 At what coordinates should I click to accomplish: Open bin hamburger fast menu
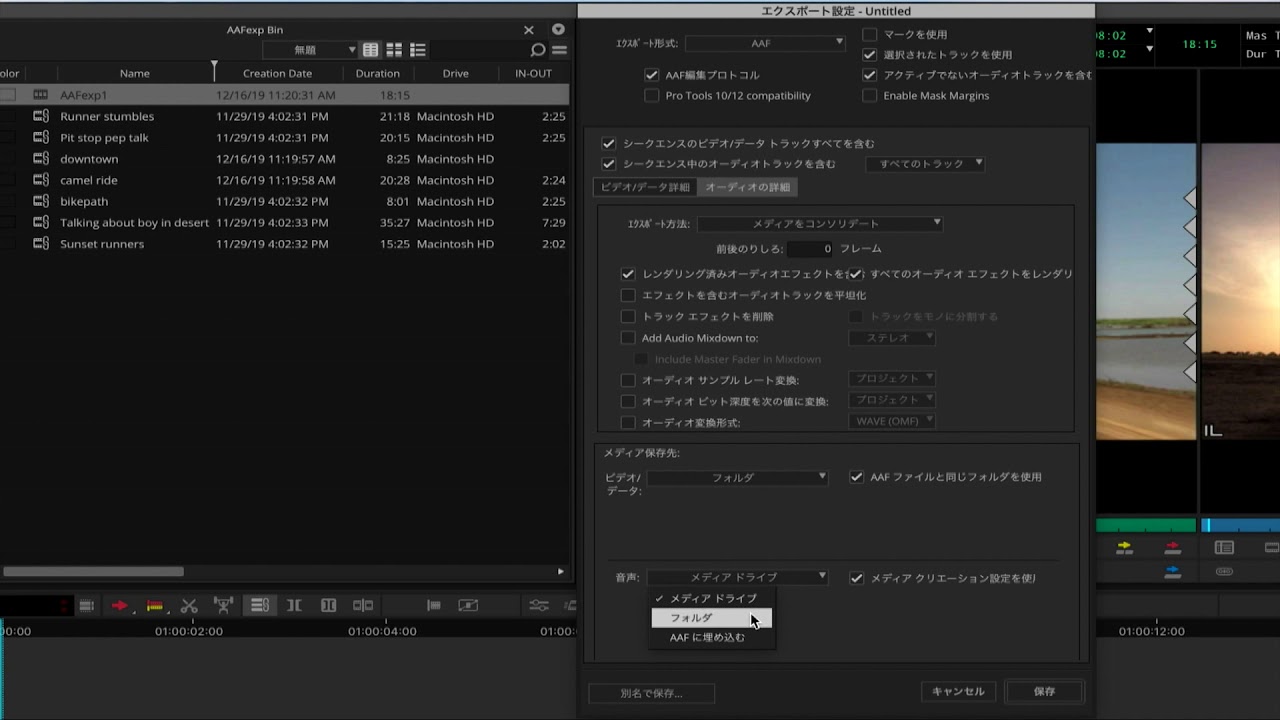coord(560,50)
